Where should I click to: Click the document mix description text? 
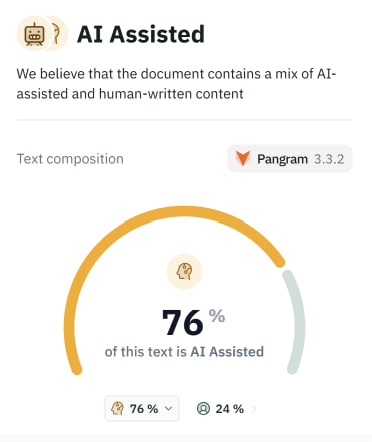pyautogui.click(x=176, y=84)
